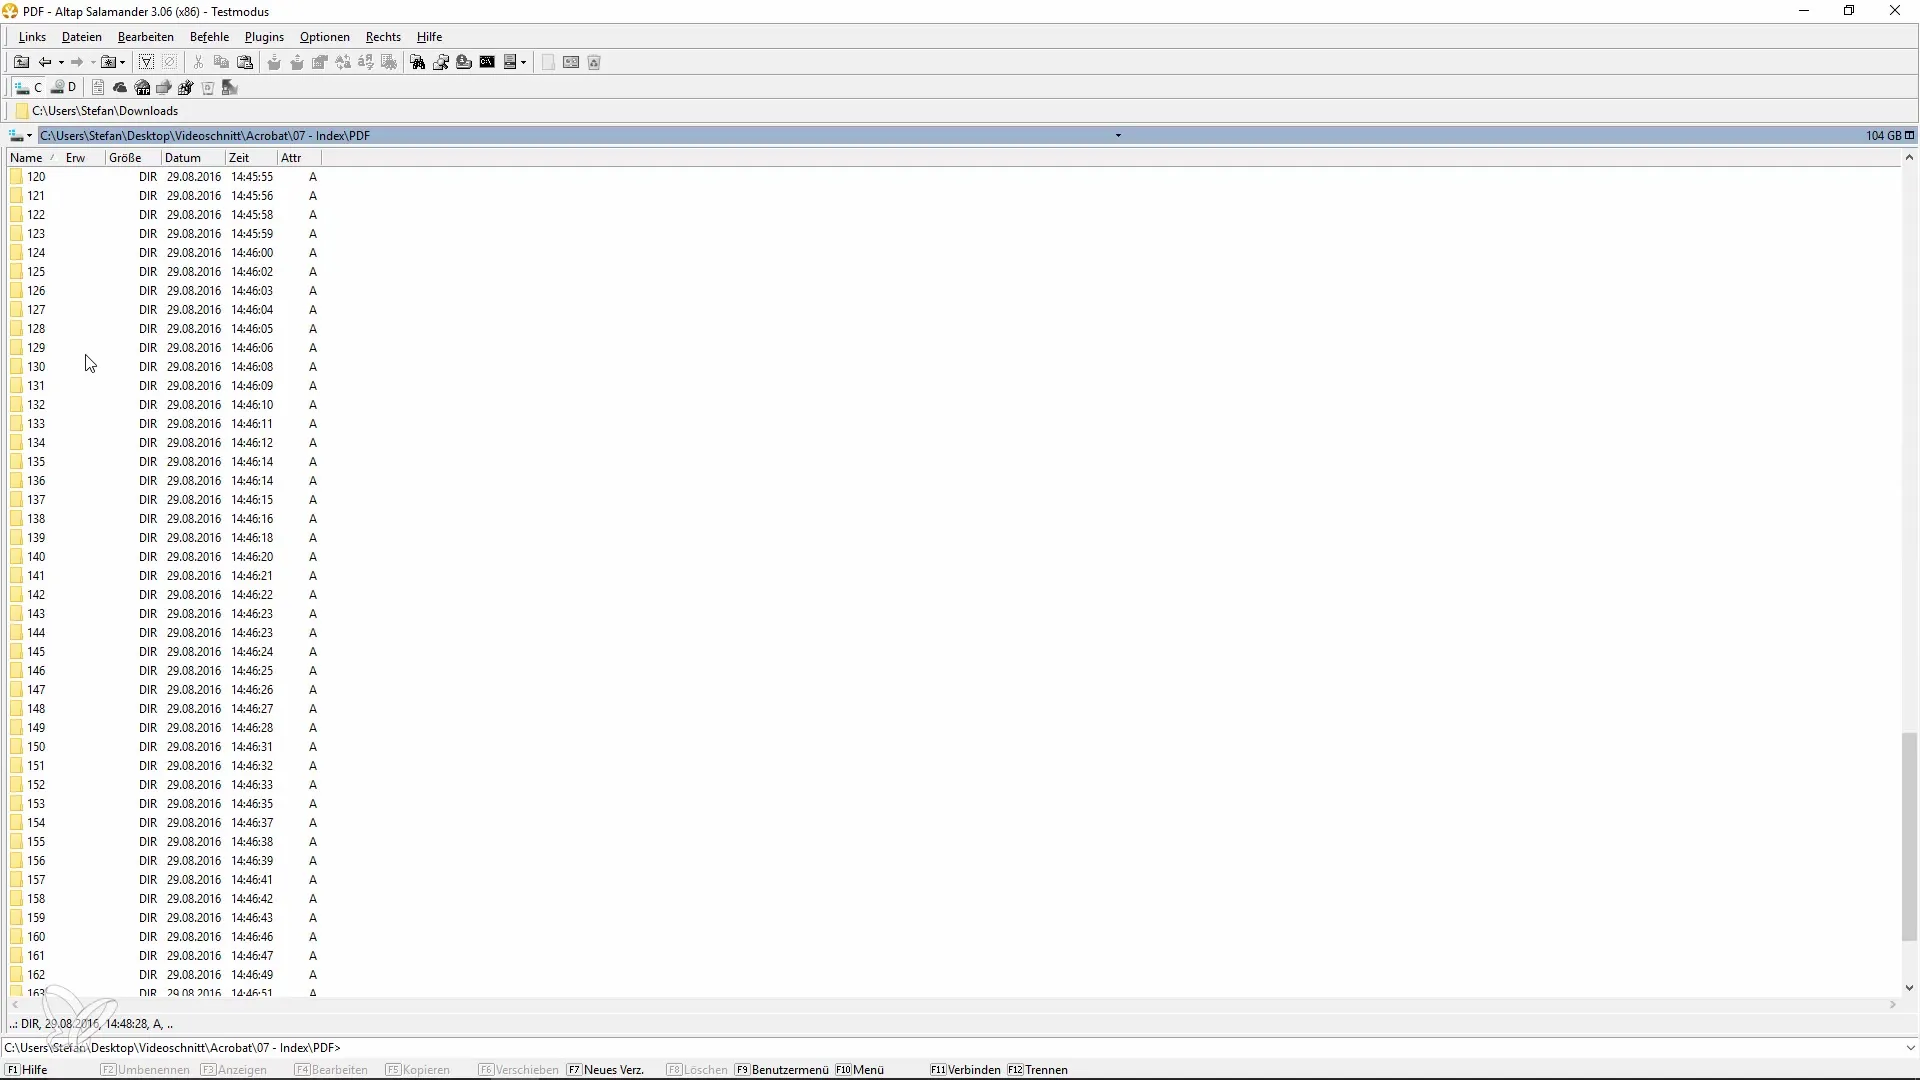Click the scrollbar up arrow
Viewport: 1920px width, 1080px height.
coord(1909,158)
